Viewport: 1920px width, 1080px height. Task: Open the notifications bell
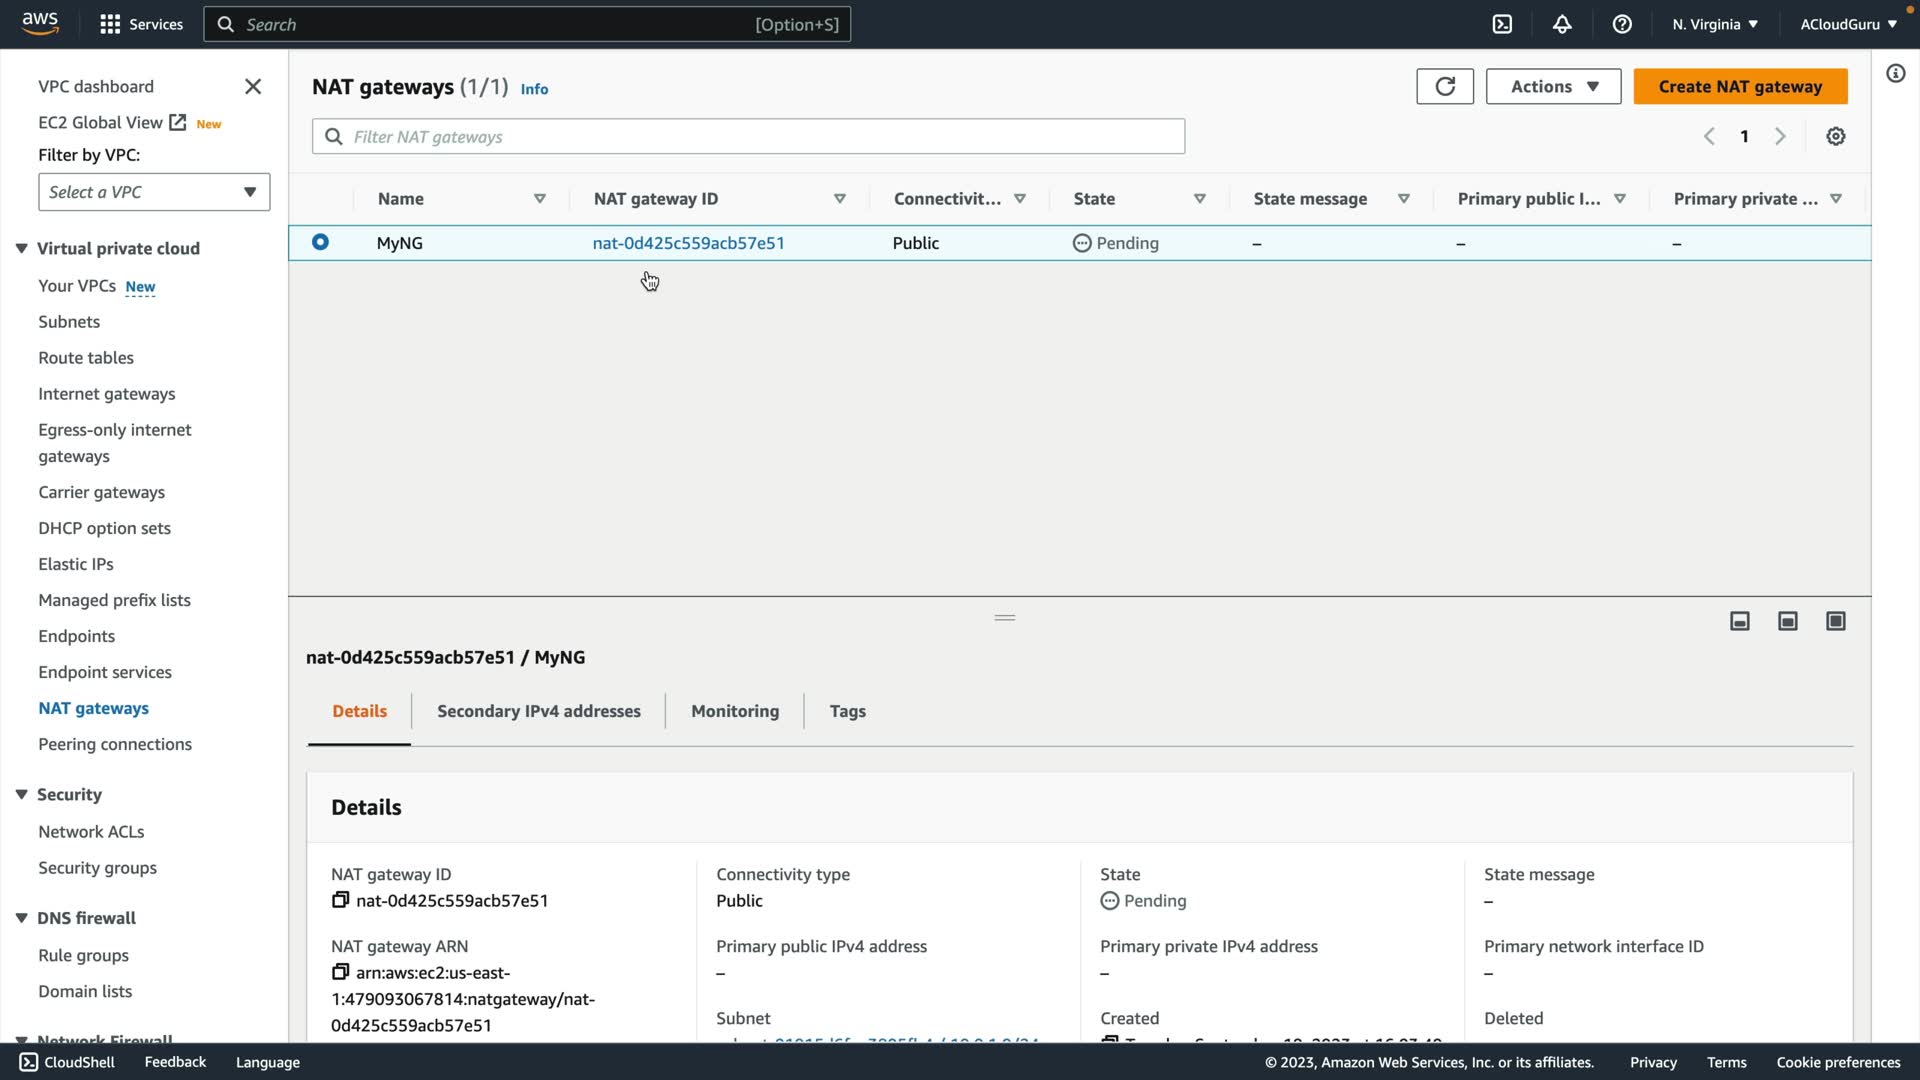[1562, 24]
